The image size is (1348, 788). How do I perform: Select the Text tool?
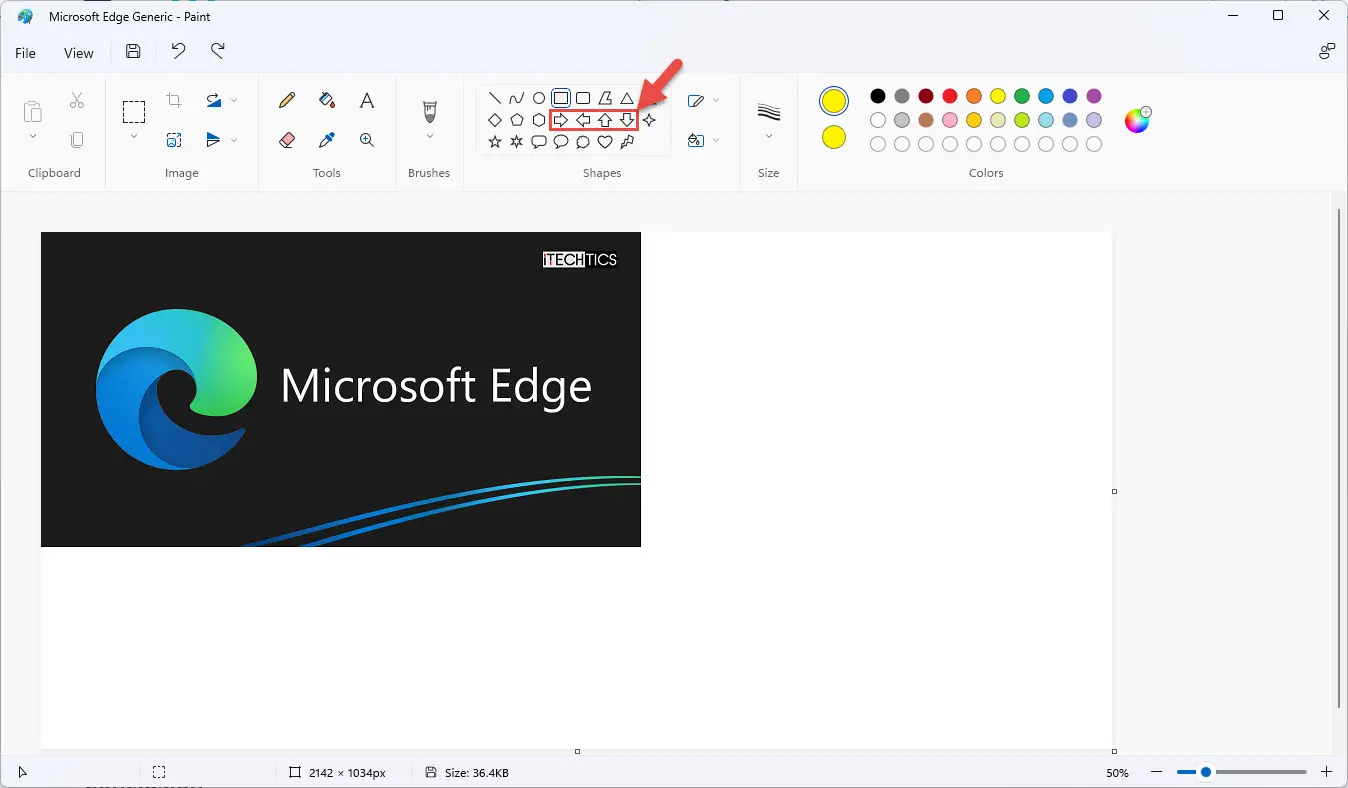367,100
